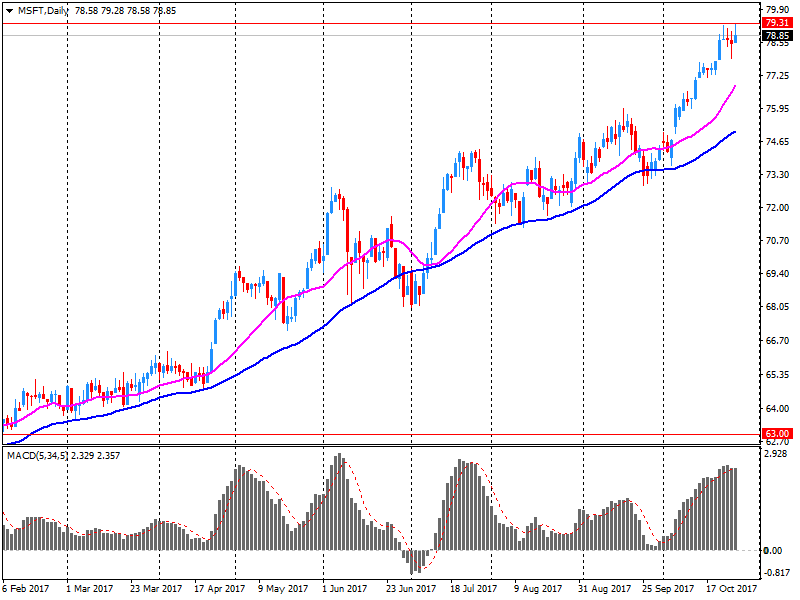800x600 pixels.
Task: Click the 2.928 MACD scale value
Action: (x=777, y=454)
